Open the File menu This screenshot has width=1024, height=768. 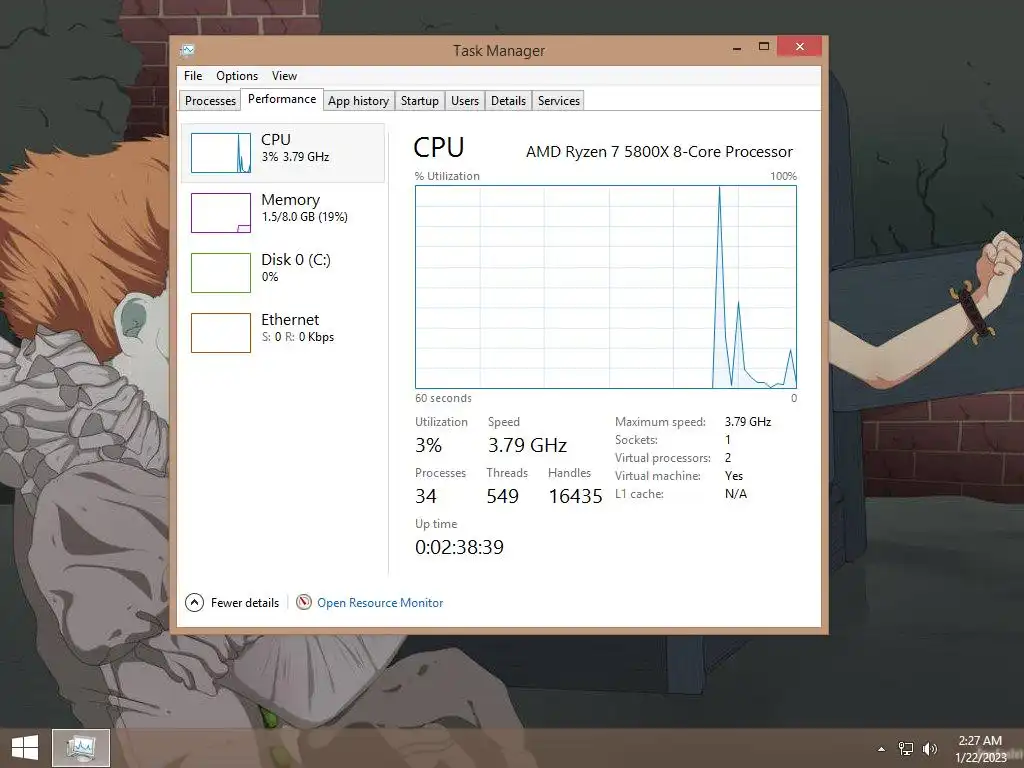[x=193, y=76]
